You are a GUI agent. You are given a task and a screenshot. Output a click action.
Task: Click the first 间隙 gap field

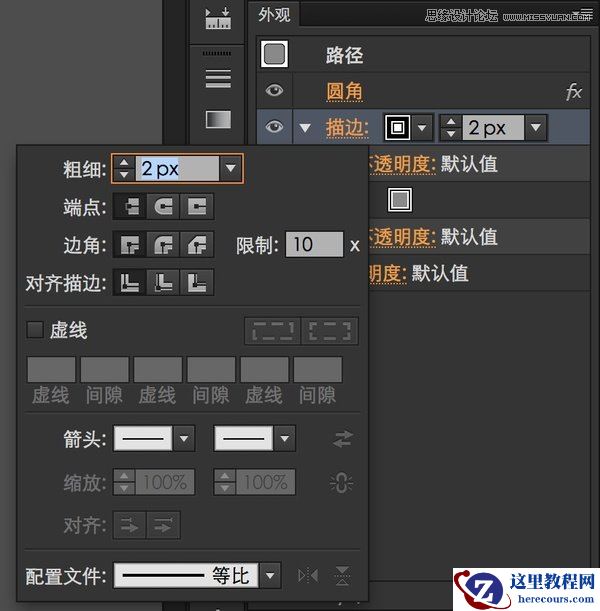104,369
